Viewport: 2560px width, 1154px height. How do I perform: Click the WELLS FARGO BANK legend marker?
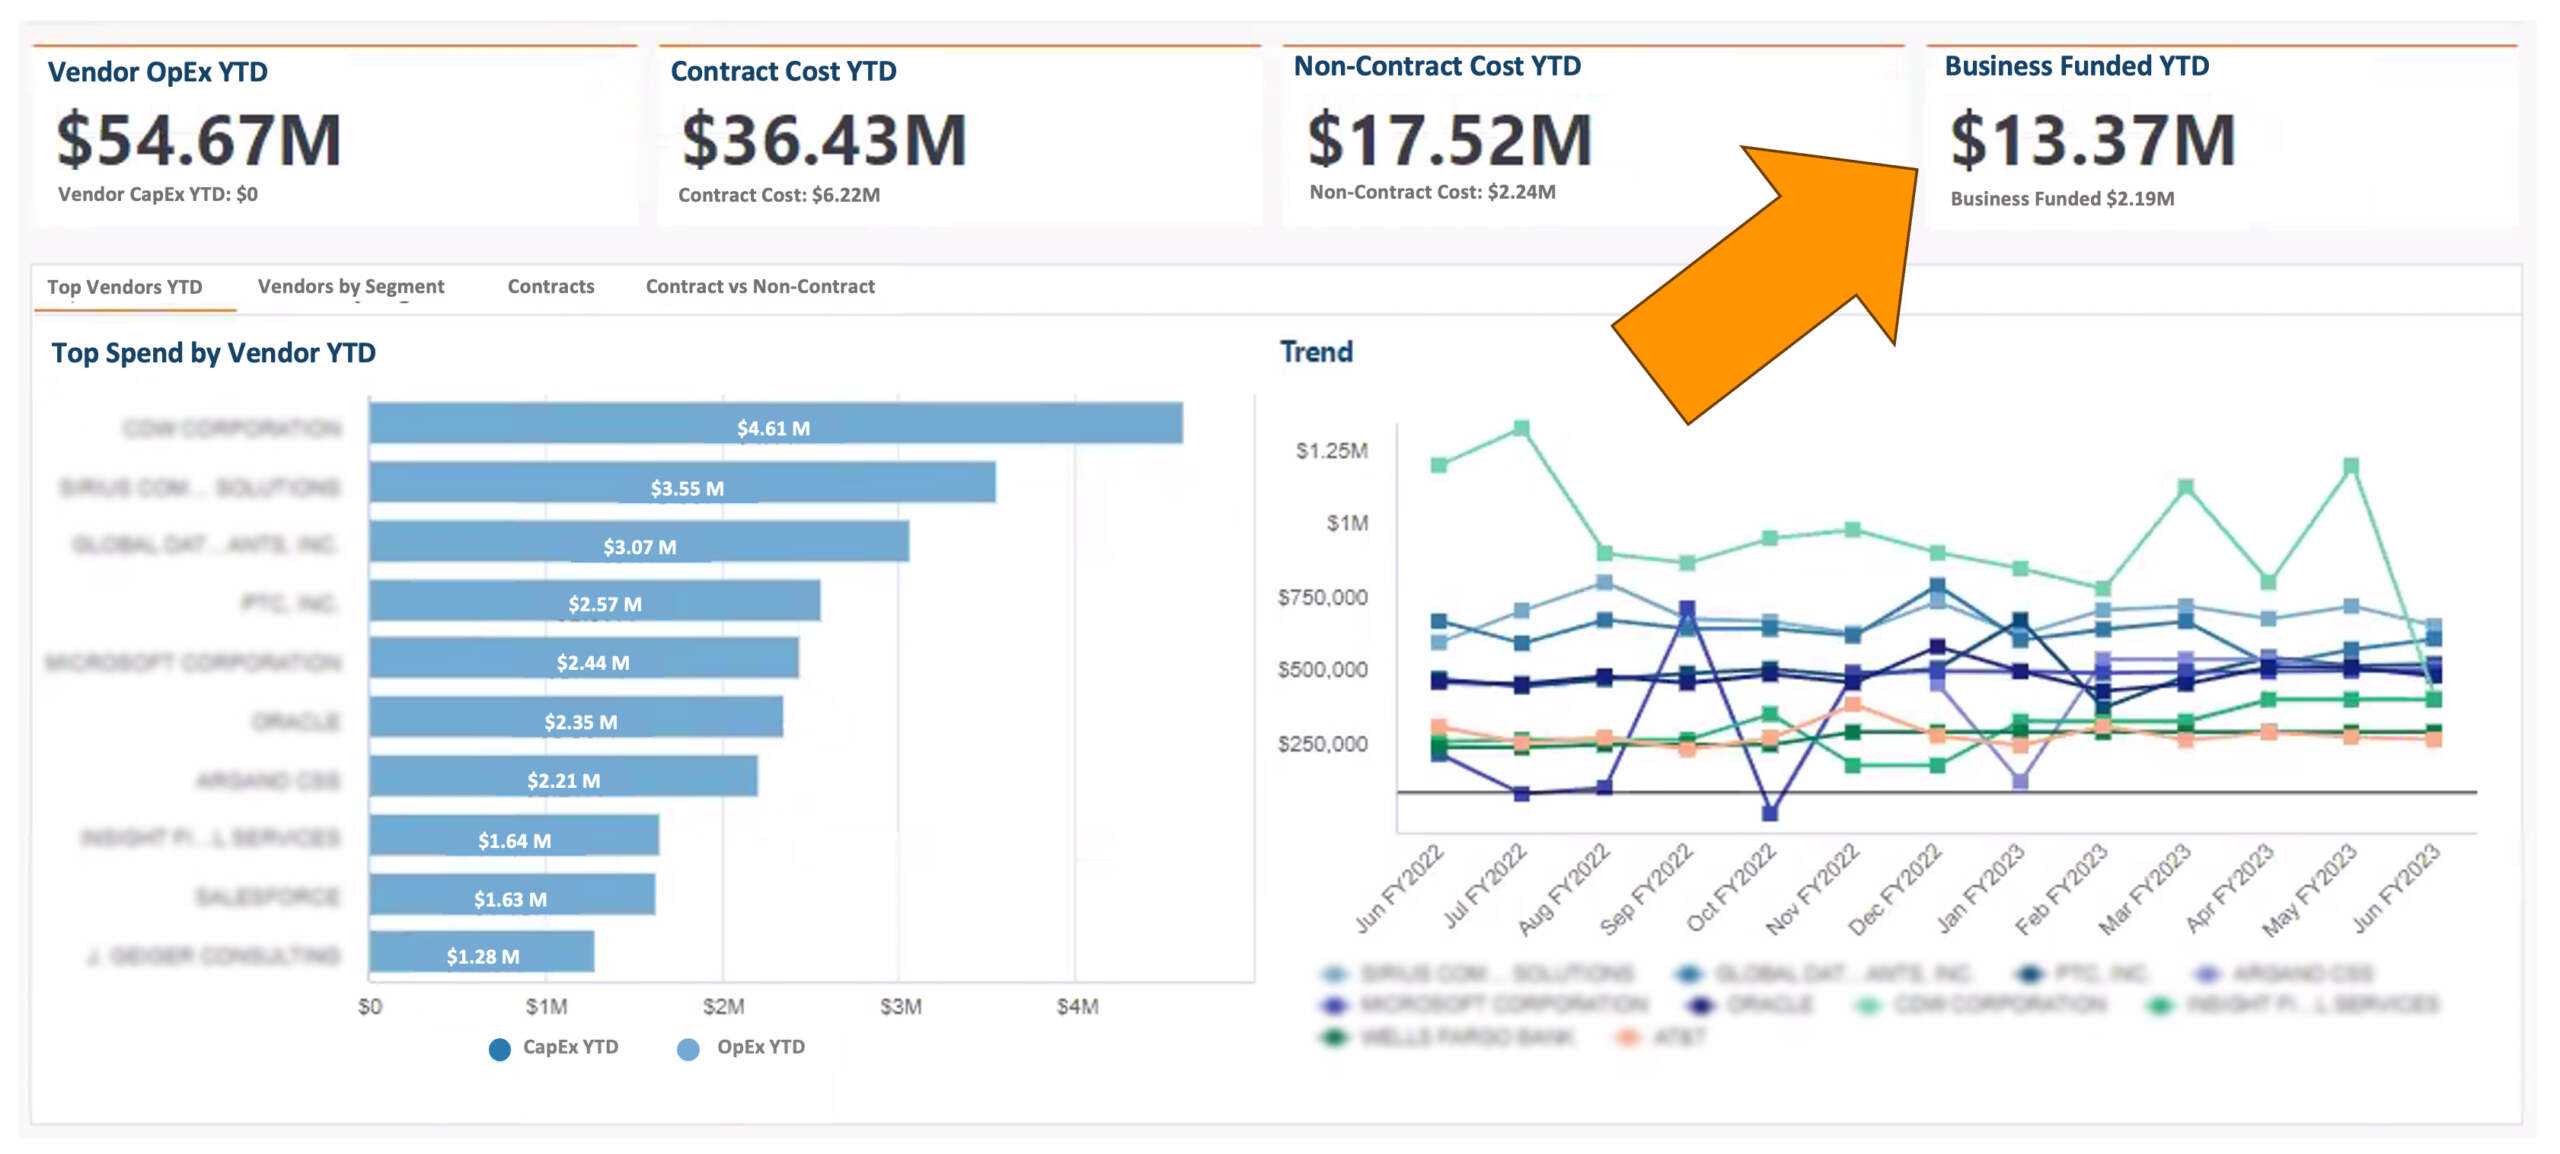(x=1335, y=1037)
